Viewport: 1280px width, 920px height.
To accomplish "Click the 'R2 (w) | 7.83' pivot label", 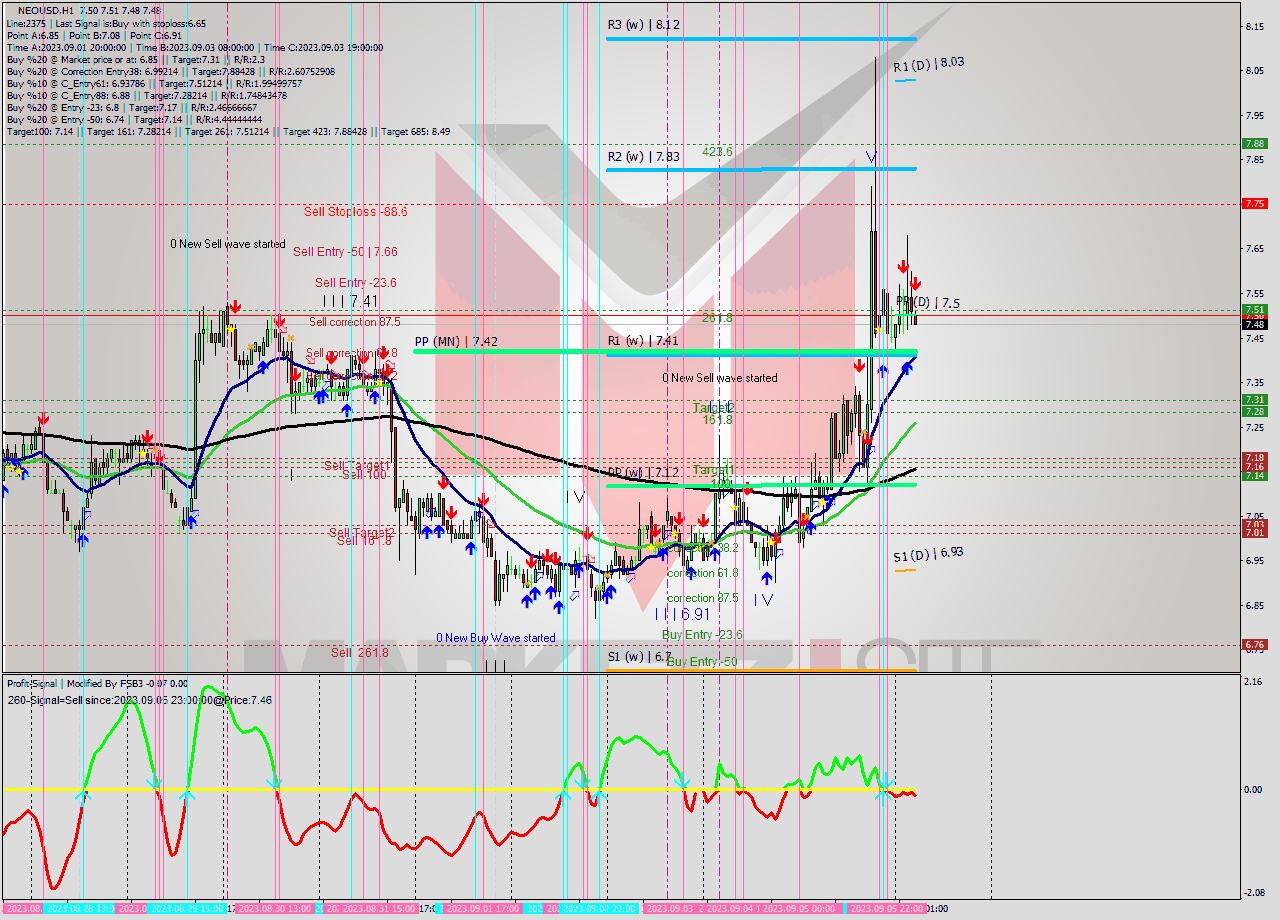I will coord(644,157).
